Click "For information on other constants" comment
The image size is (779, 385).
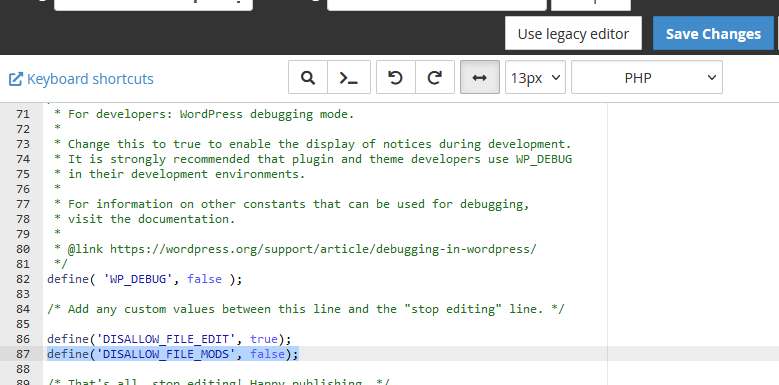pyautogui.click(x=299, y=204)
